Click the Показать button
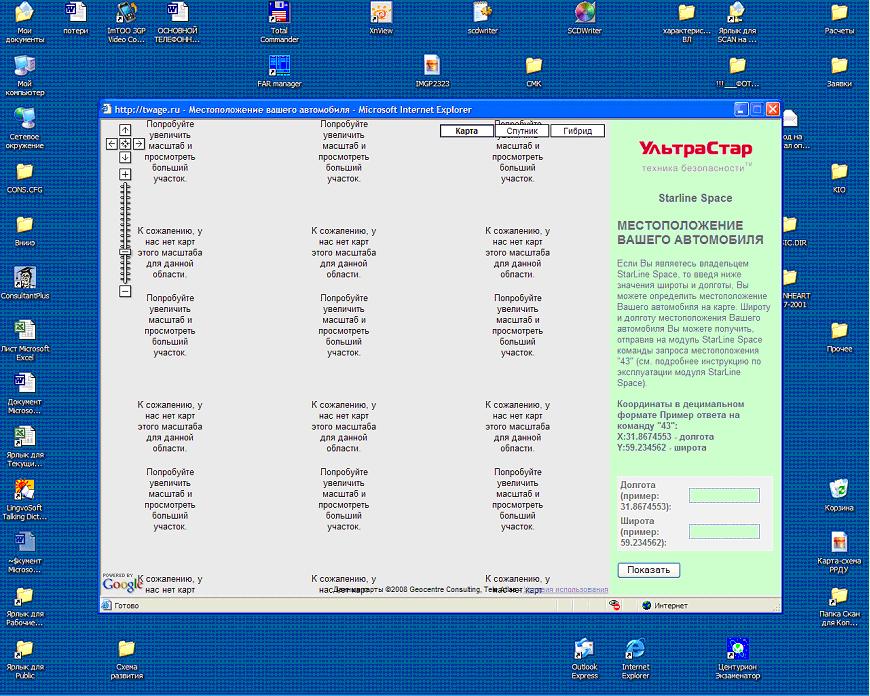870x696 pixels. [649, 570]
